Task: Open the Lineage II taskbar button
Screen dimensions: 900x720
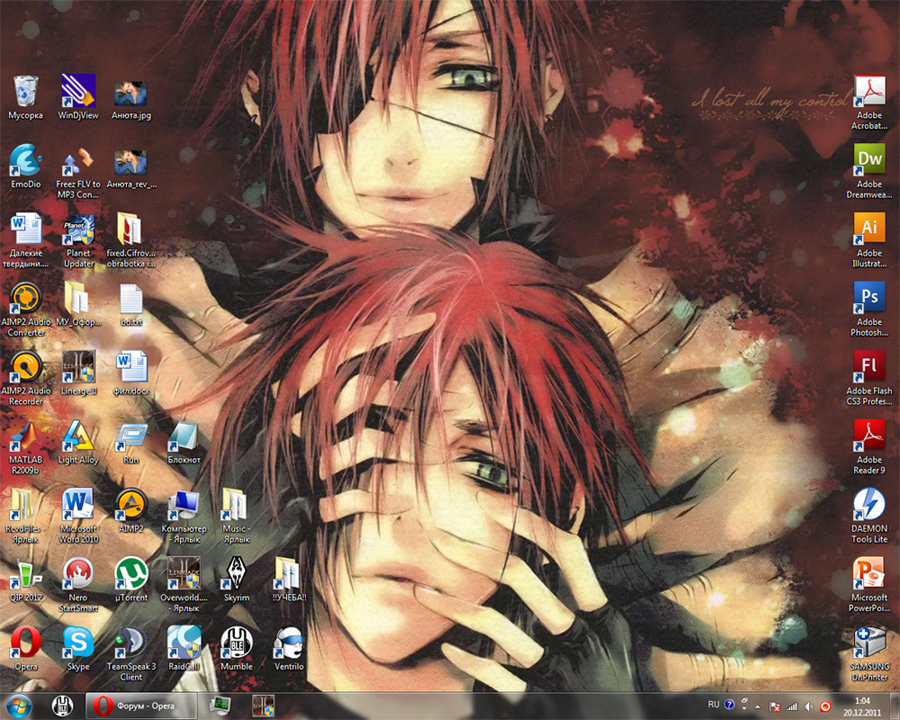Action: (263, 706)
